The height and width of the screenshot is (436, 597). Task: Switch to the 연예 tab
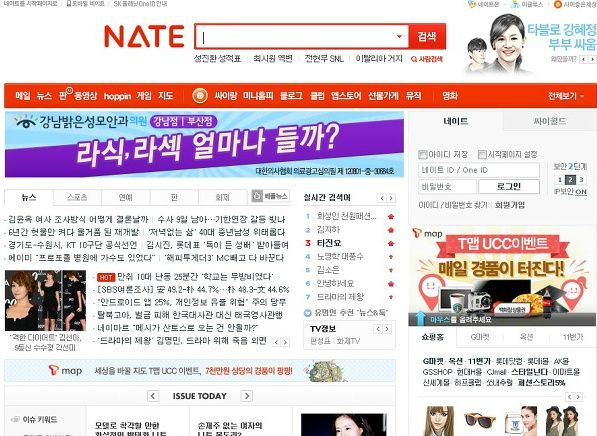pos(126,197)
